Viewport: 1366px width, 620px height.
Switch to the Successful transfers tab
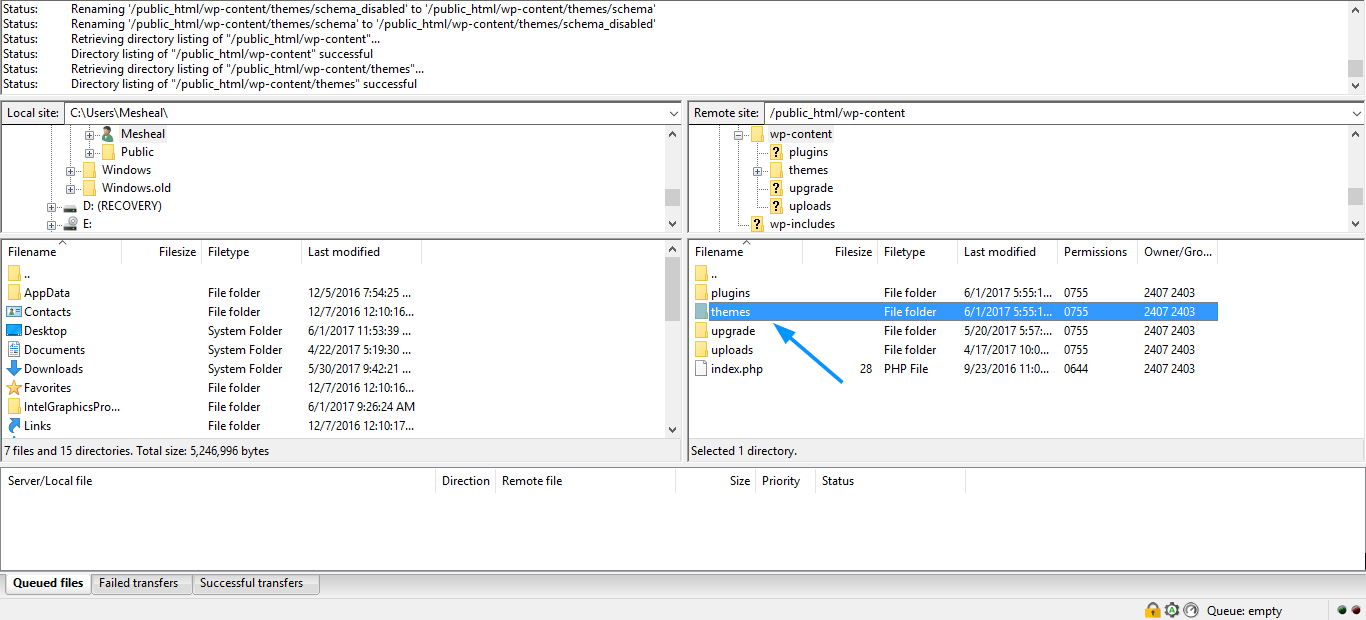pyautogui.click(x=251, y=583)
